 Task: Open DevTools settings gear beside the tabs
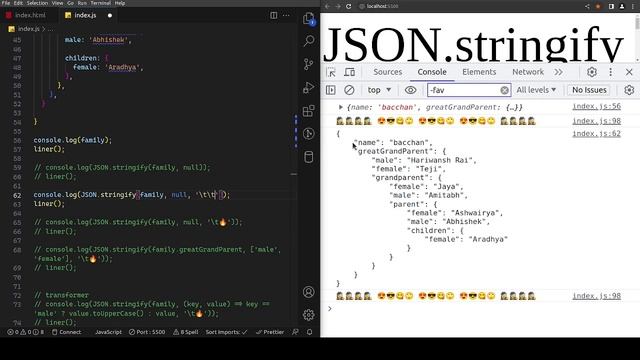[592, 72]
